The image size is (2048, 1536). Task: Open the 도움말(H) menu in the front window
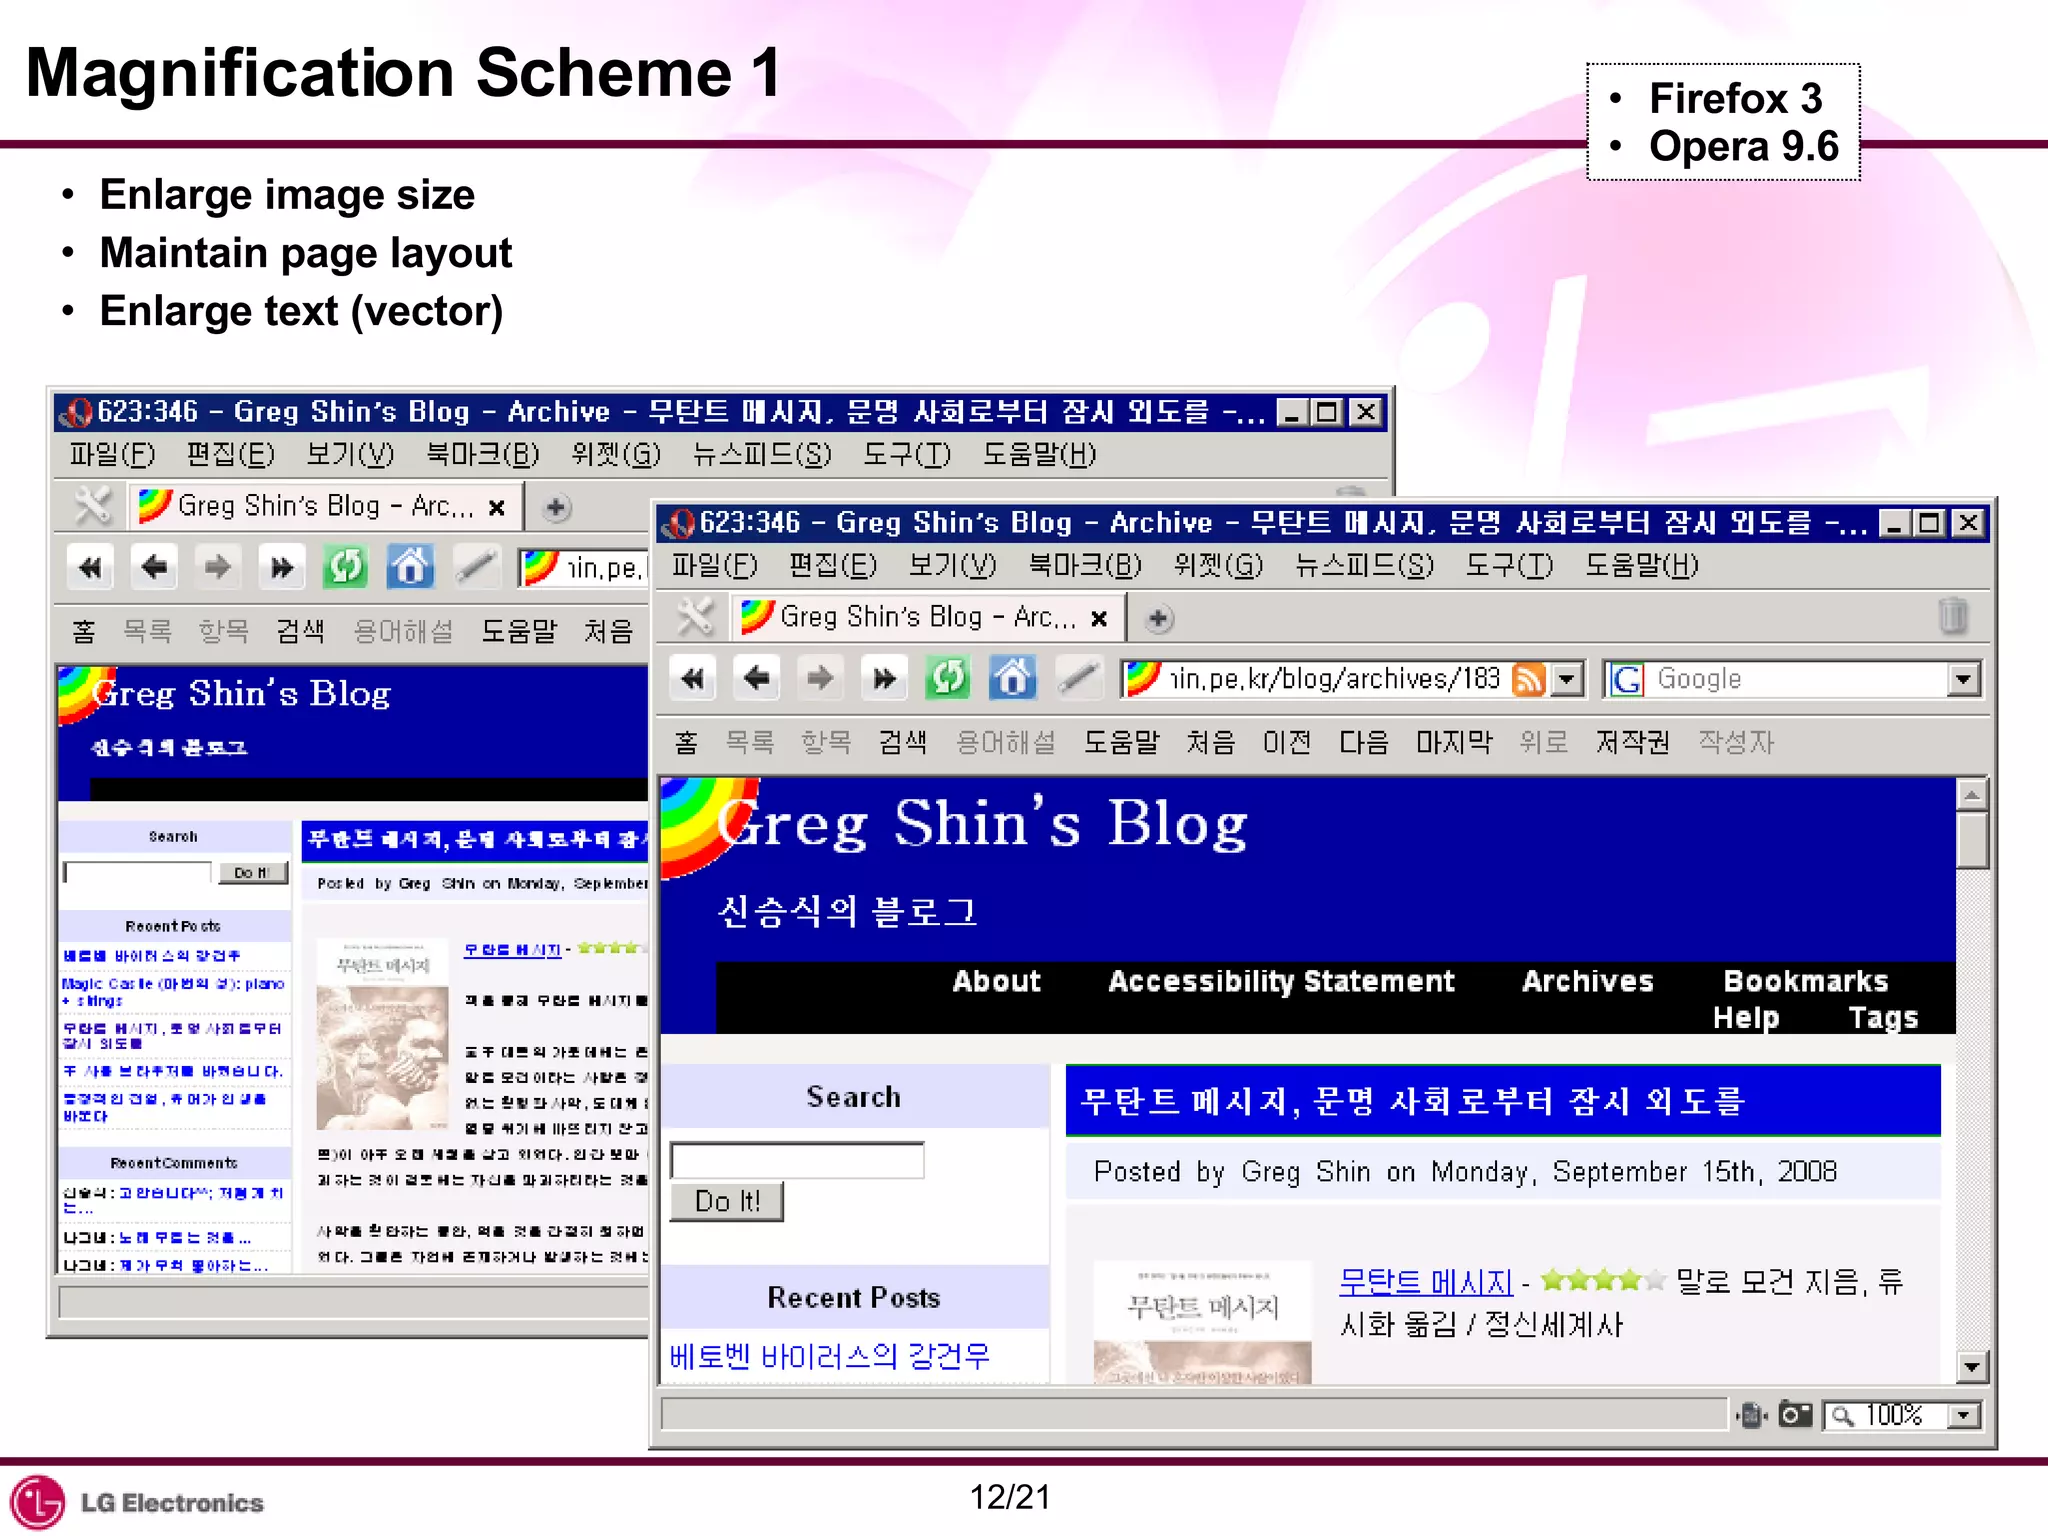pos(1642,566)
